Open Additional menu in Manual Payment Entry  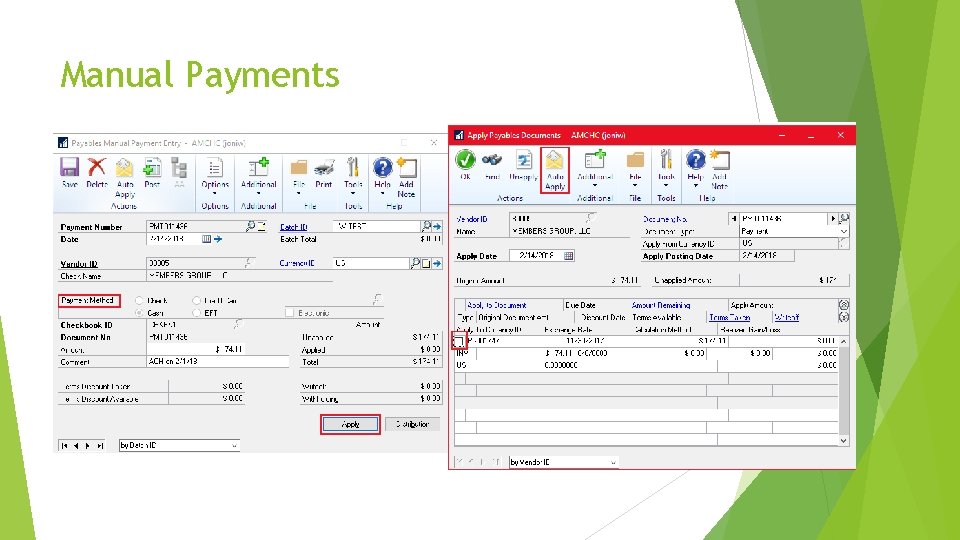tap(258, 176)
